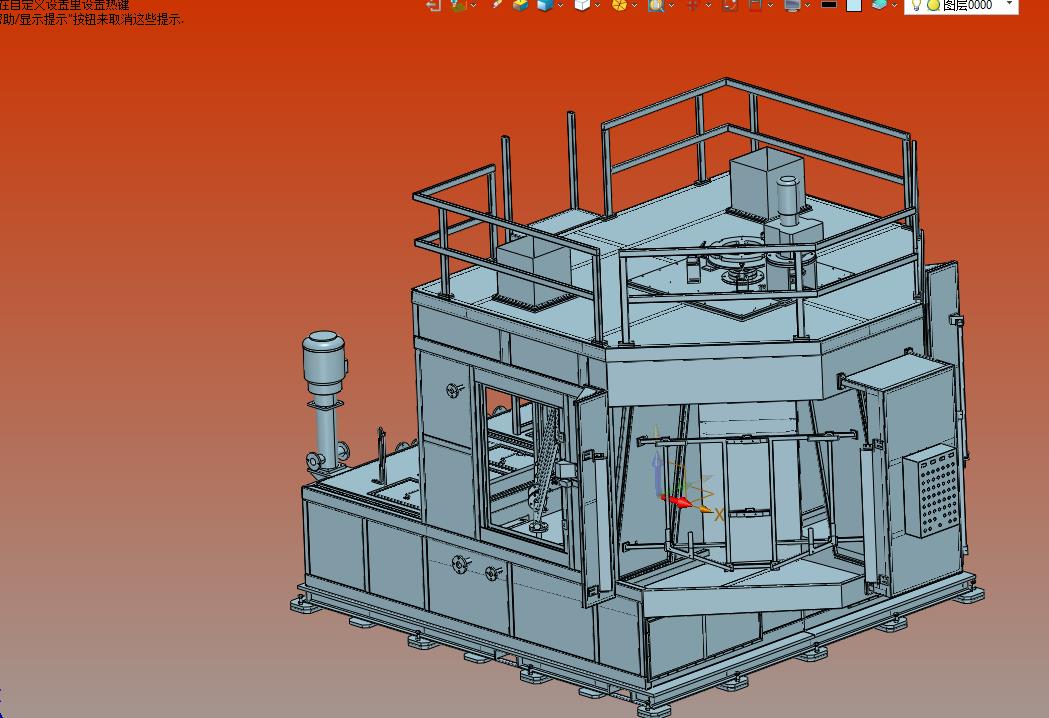The image size is (1049, 718).
Task: Click the red crosshair icon
Action: tap(693, 5)
